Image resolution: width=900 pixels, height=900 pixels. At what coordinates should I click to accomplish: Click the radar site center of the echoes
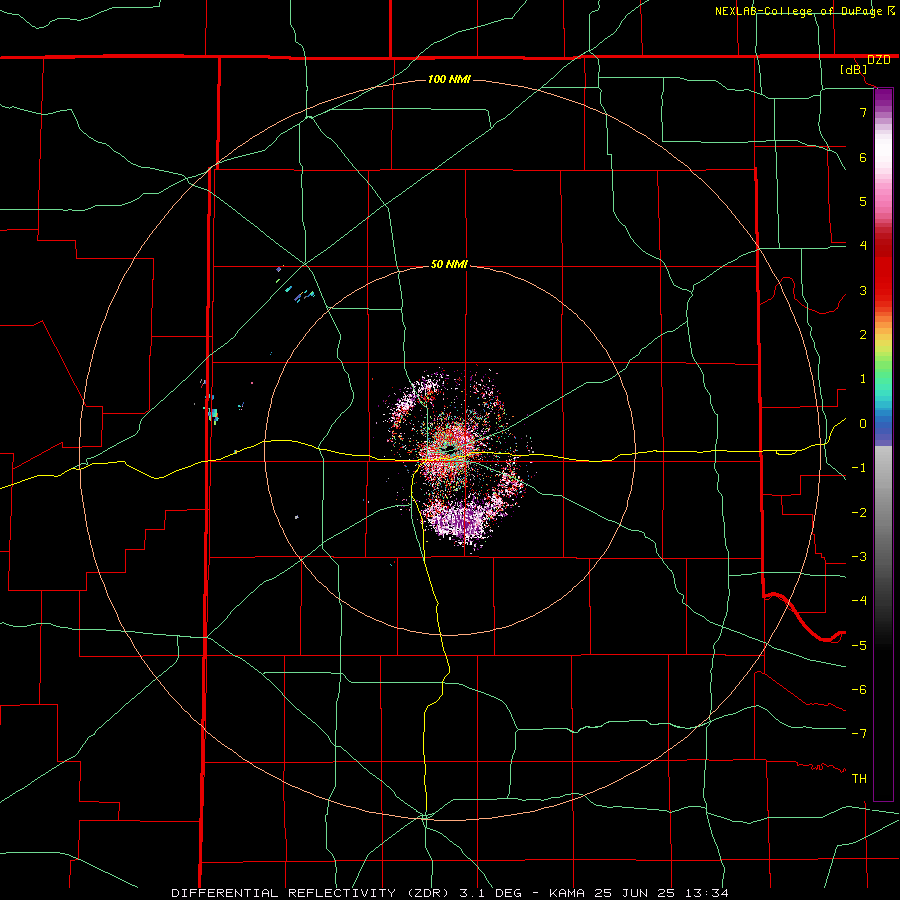point(451,449)
